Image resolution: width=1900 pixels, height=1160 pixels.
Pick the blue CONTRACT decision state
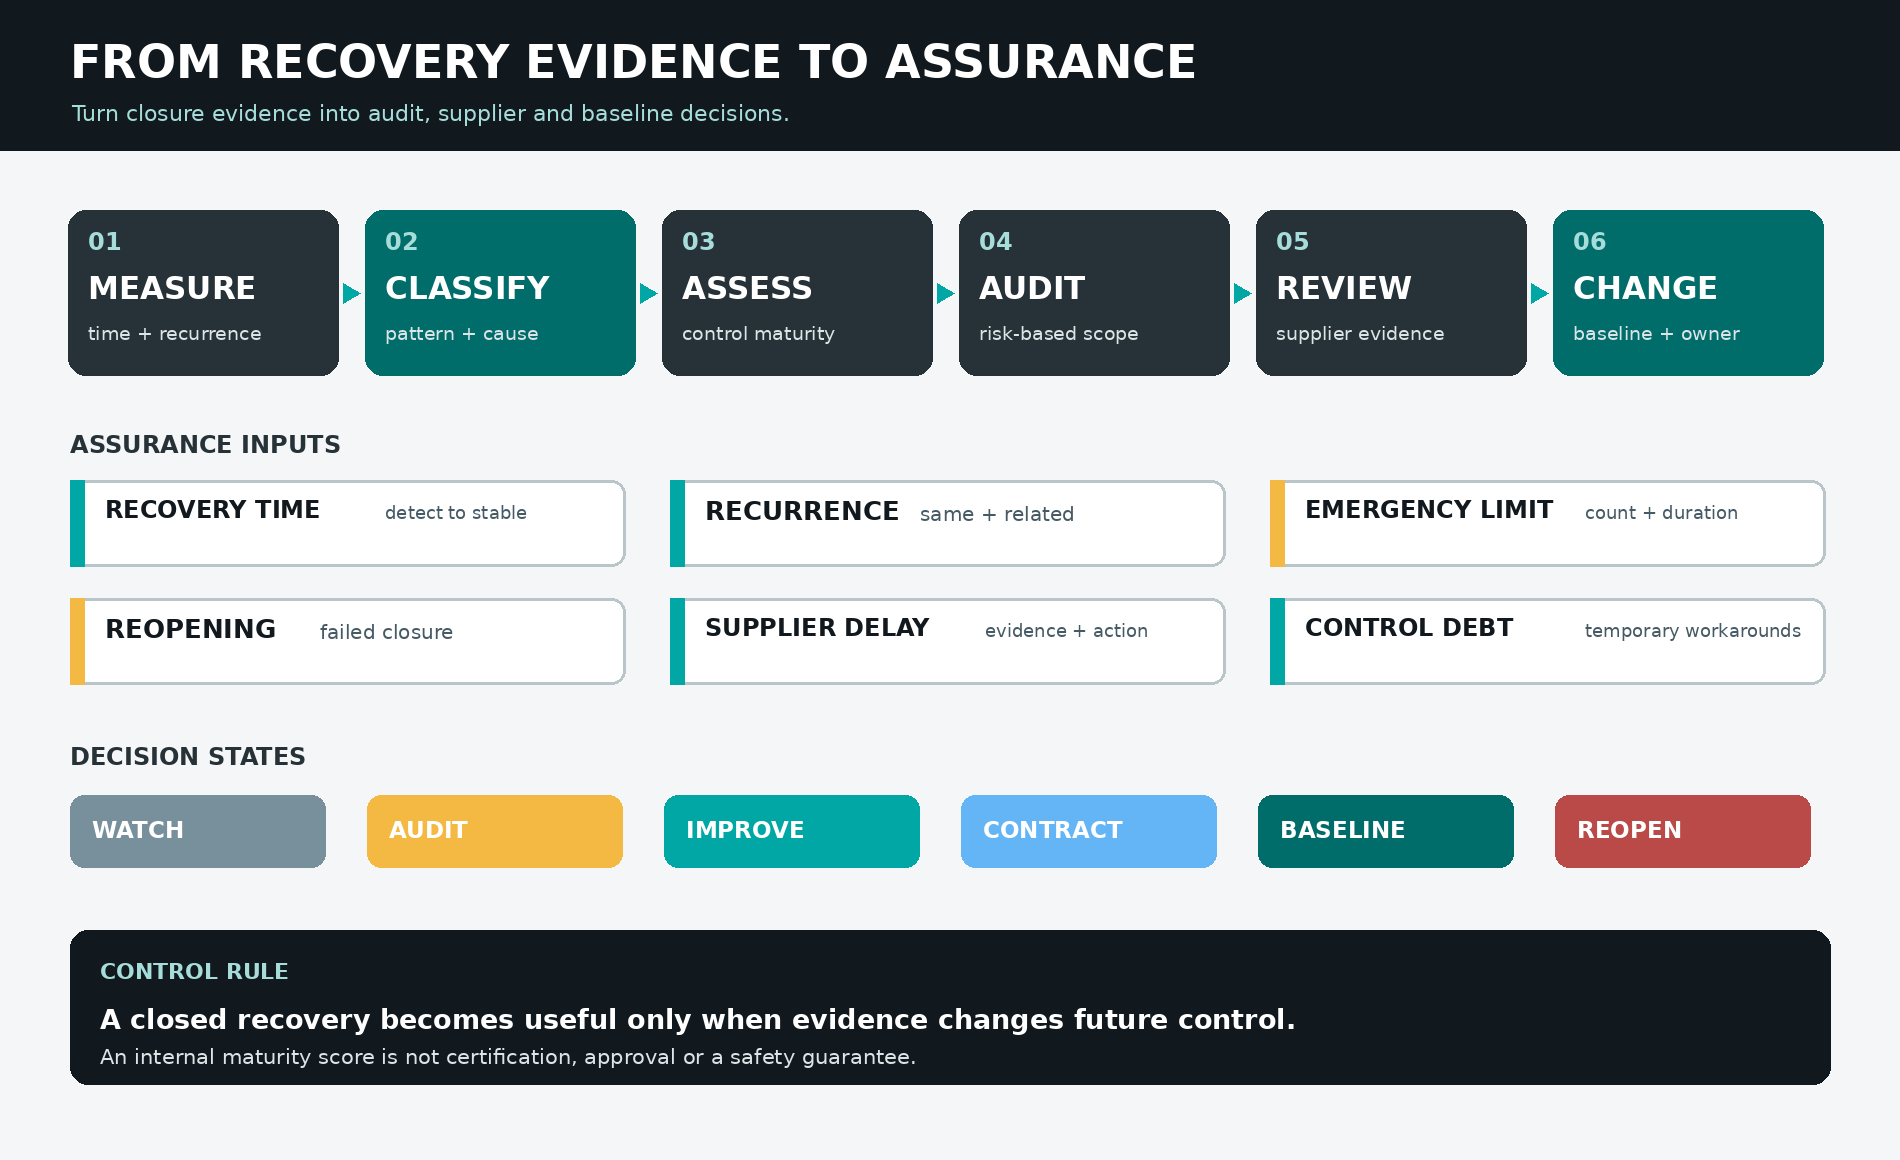point(1089,831)
